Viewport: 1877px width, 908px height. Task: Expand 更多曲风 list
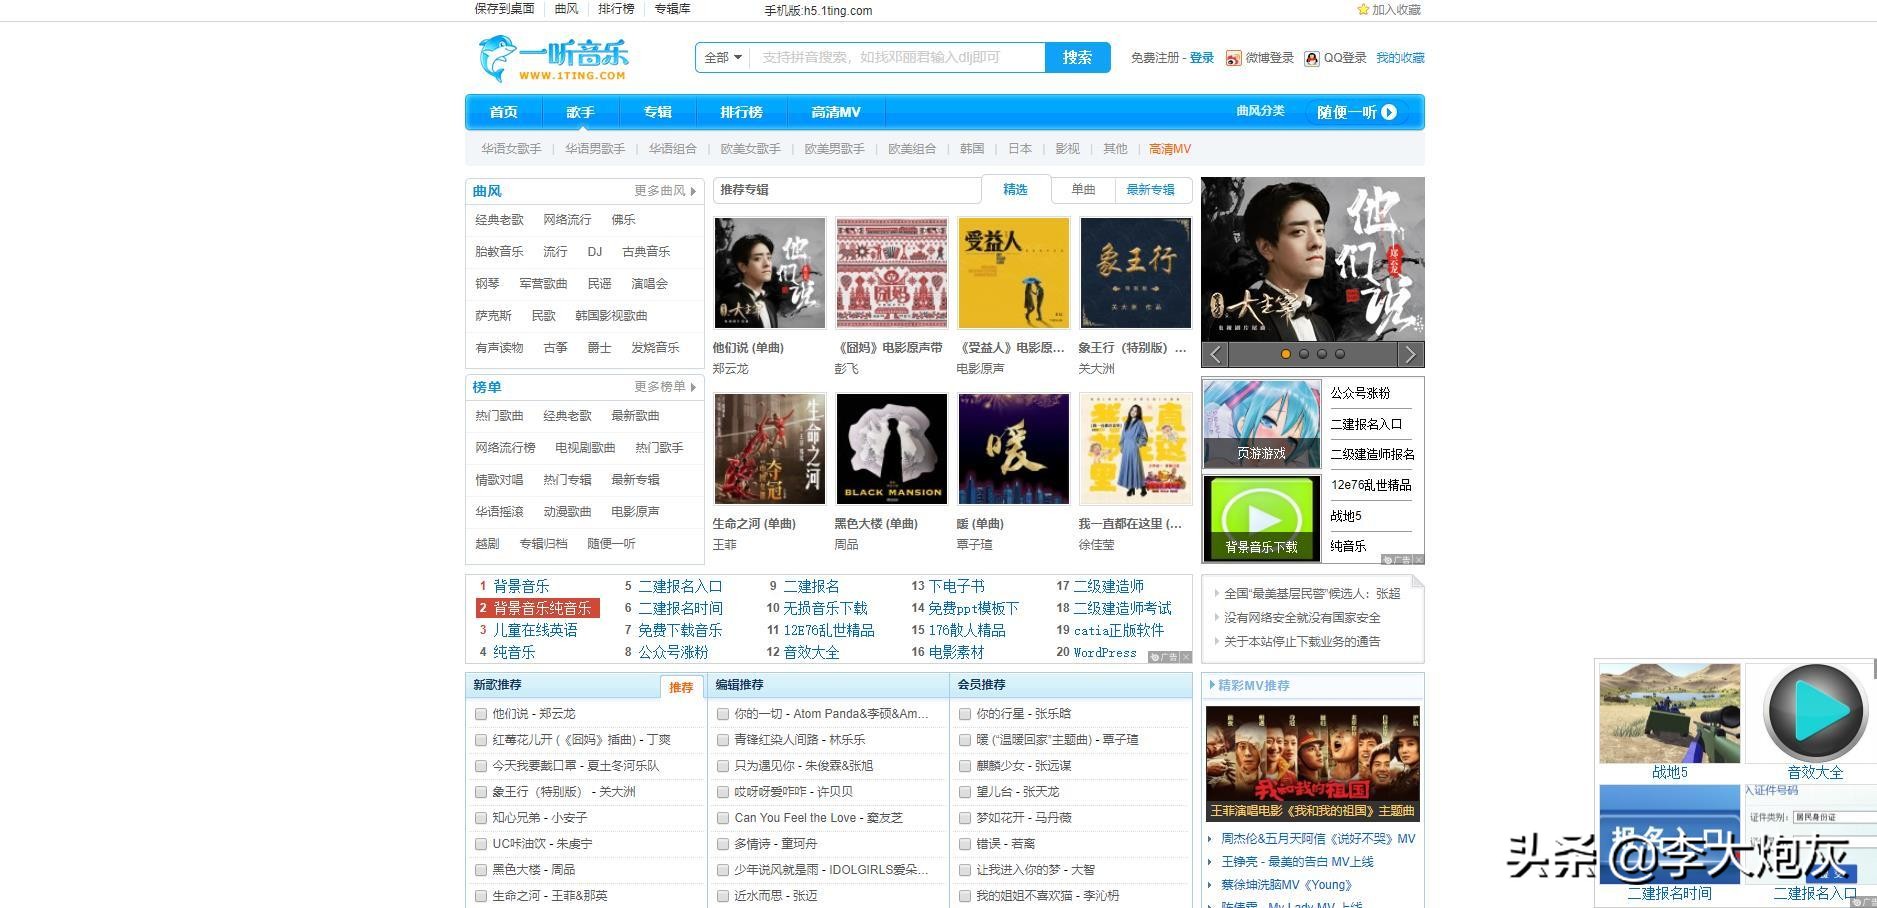coord(660,191)
